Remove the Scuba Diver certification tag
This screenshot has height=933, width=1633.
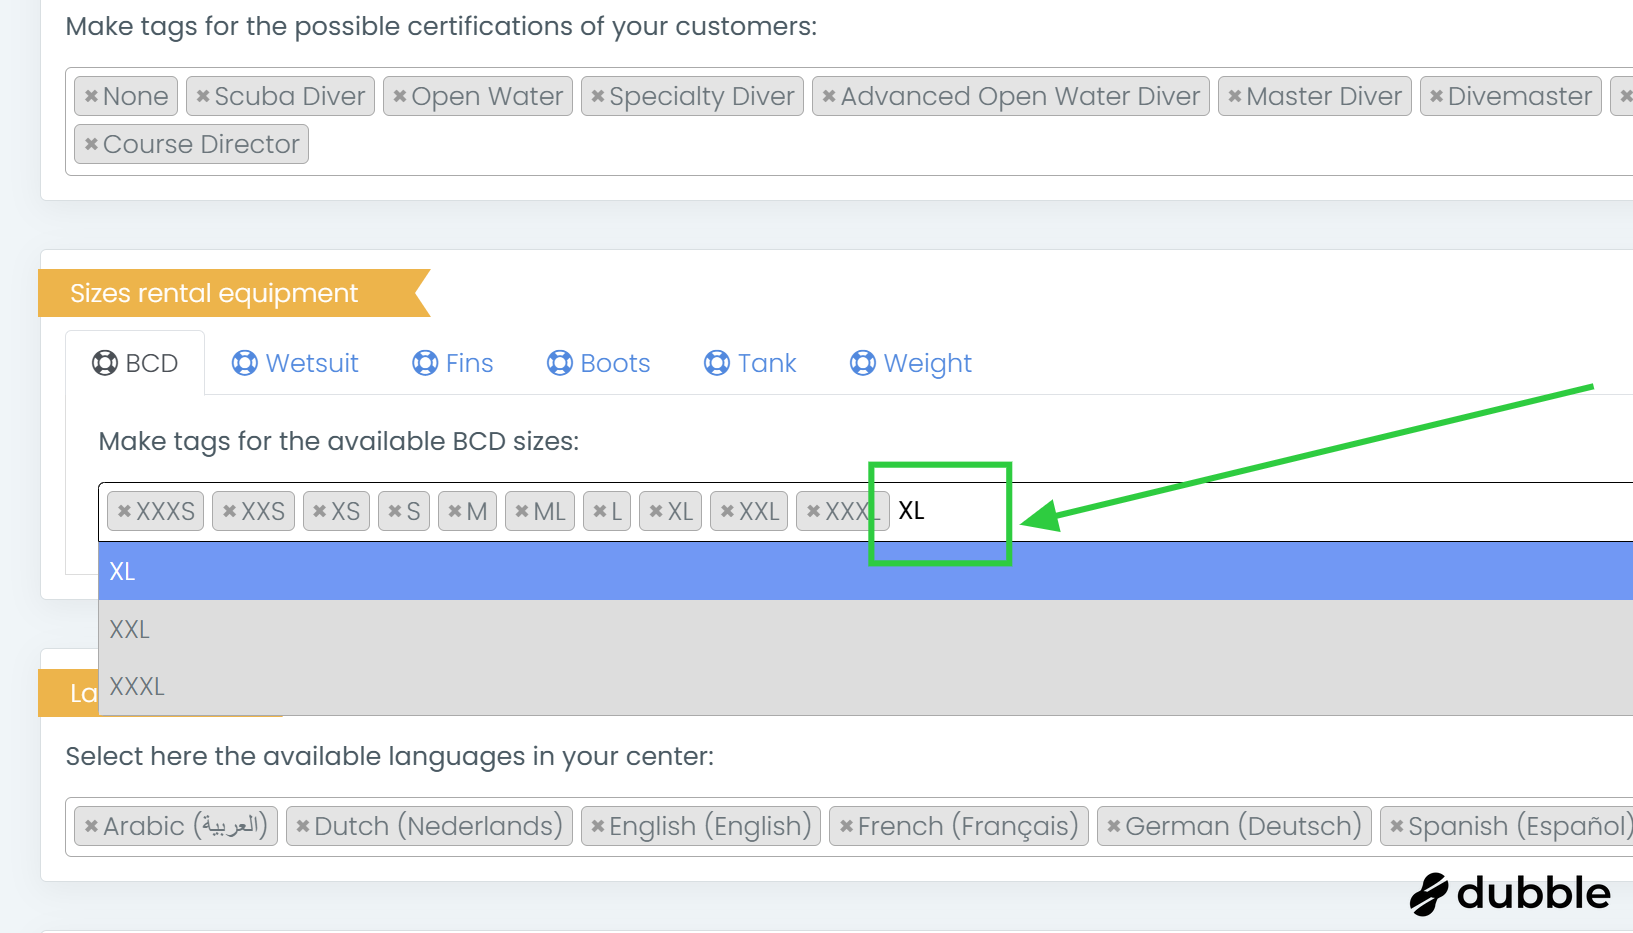tap(203, 97)
